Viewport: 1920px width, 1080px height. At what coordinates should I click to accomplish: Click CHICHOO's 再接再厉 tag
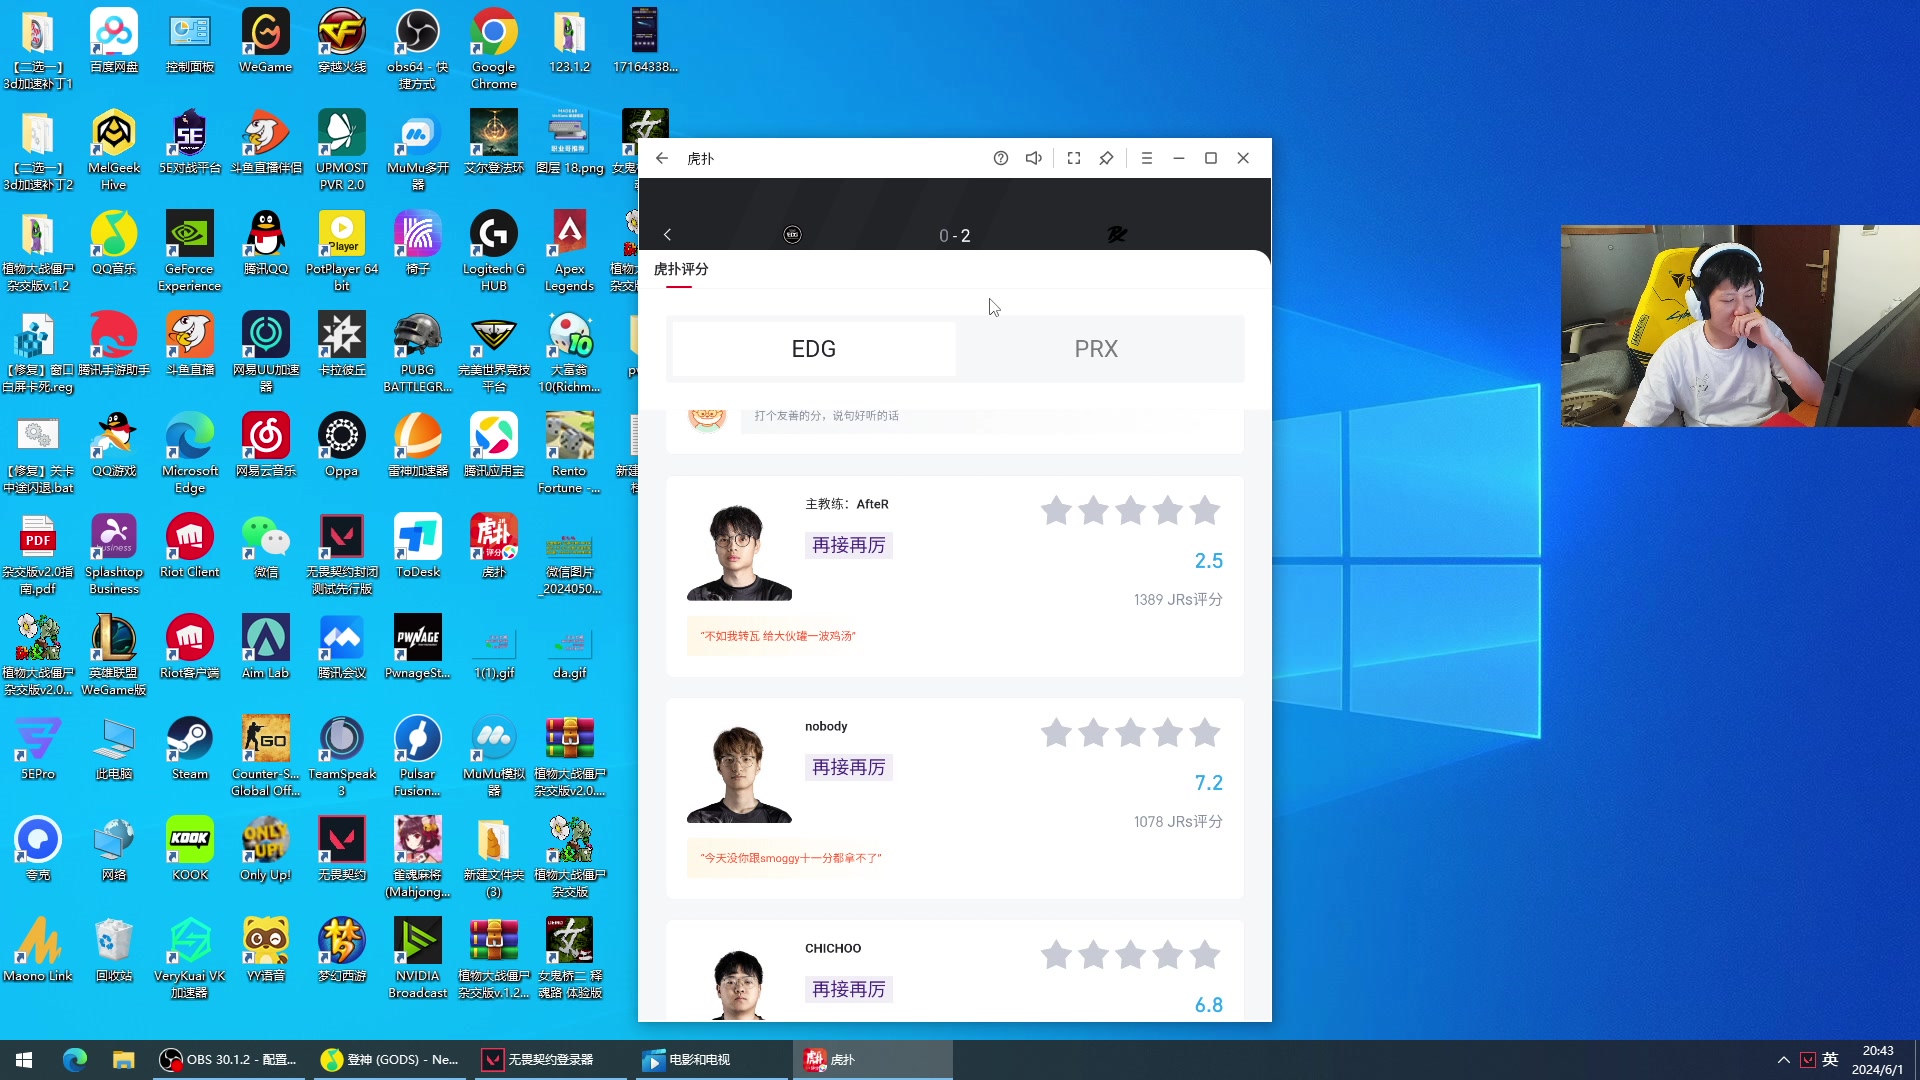[849, 989]
